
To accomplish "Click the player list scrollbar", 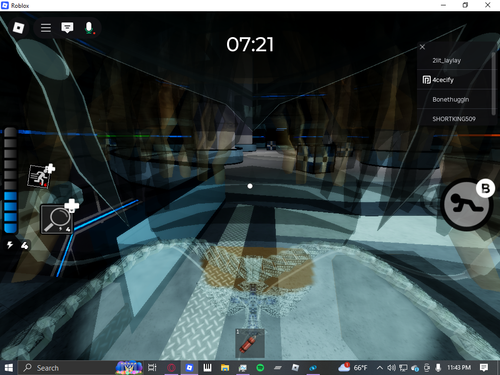I will click(494, 83).
